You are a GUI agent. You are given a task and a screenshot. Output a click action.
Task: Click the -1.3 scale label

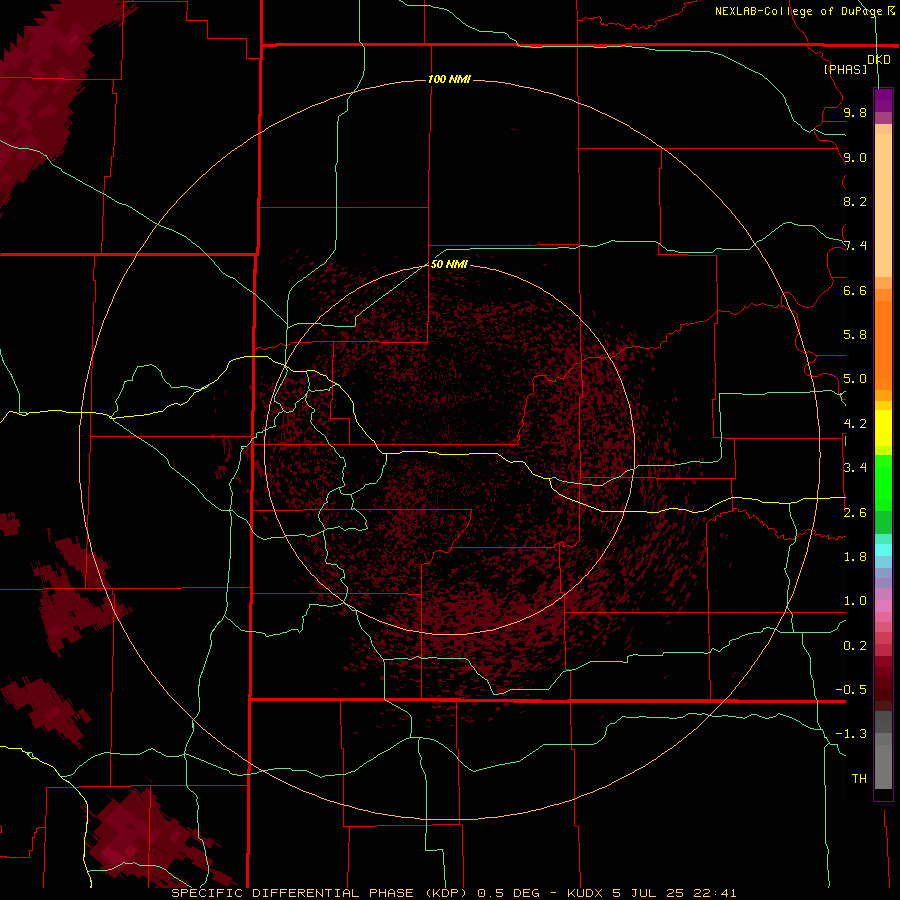851,734
